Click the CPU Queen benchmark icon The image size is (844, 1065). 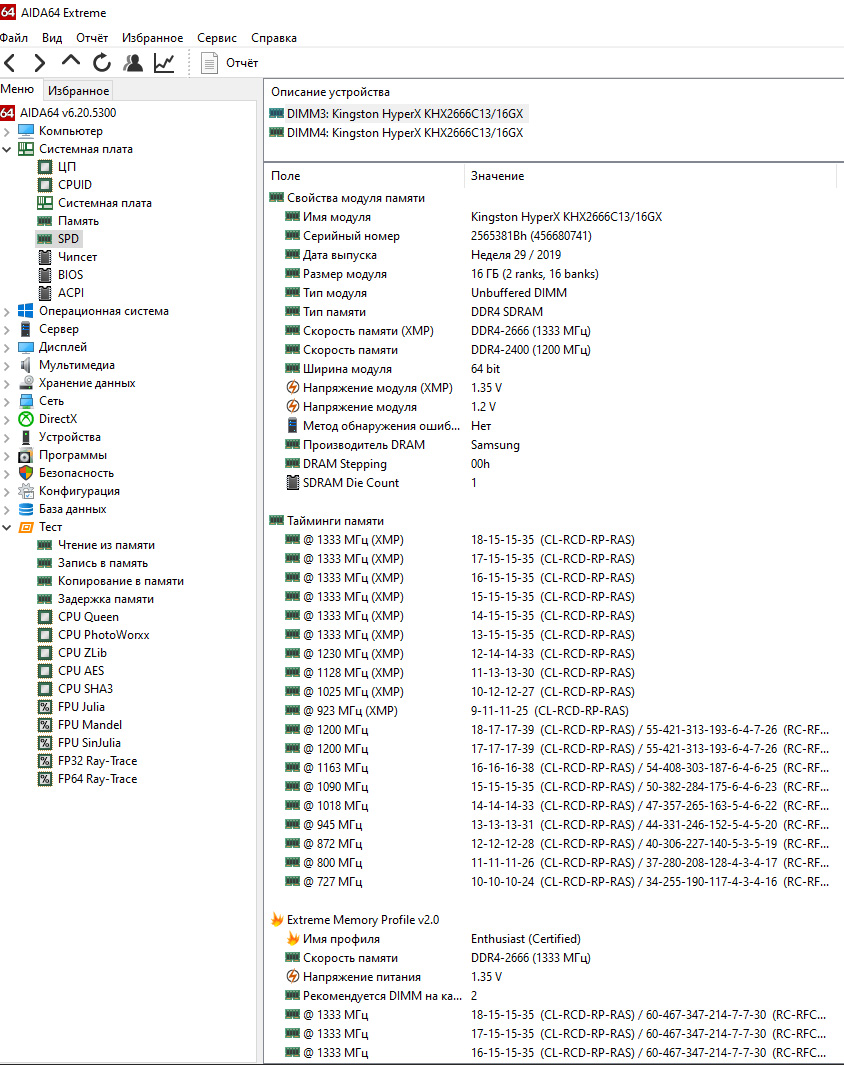tap(45, 617)
